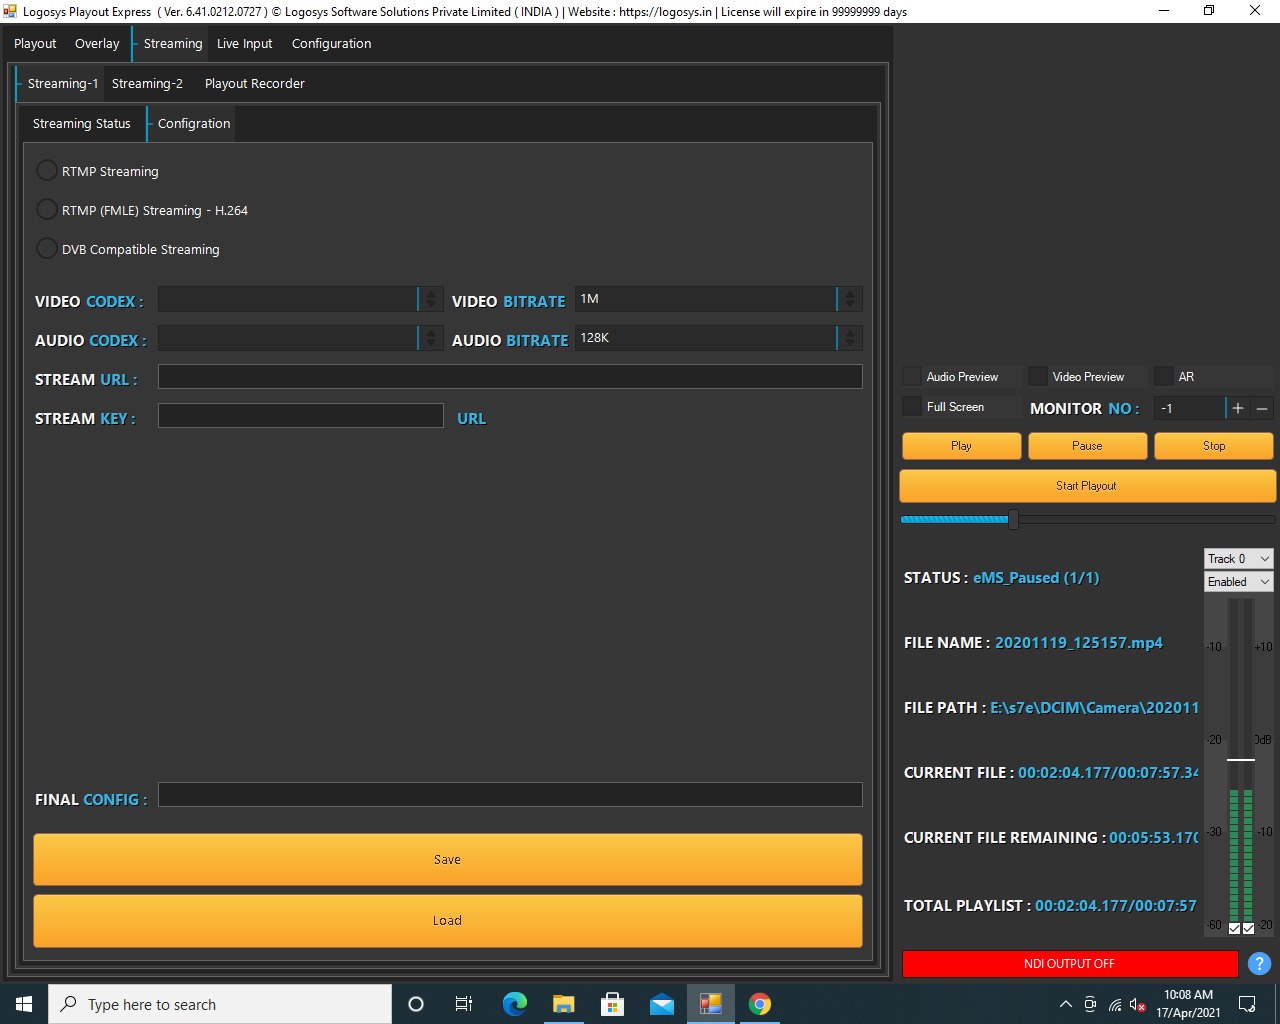Select the Configration sub-tab
This screenshot has width=1280, height=1024.
194,123
